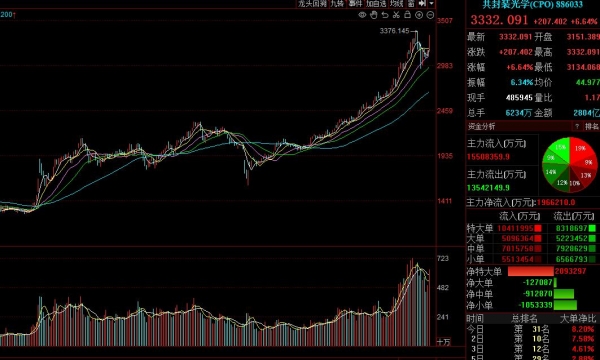Click the 大单净比 column header
The width and height of the screenshot is (600, 360).
(578, 319)
